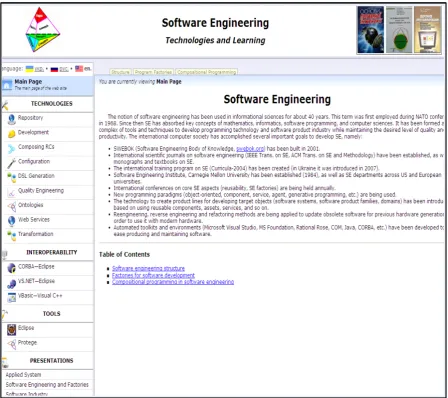448x398 pixels.
Task: Open the Program Factories tab
Action: [x=153, y=72]
